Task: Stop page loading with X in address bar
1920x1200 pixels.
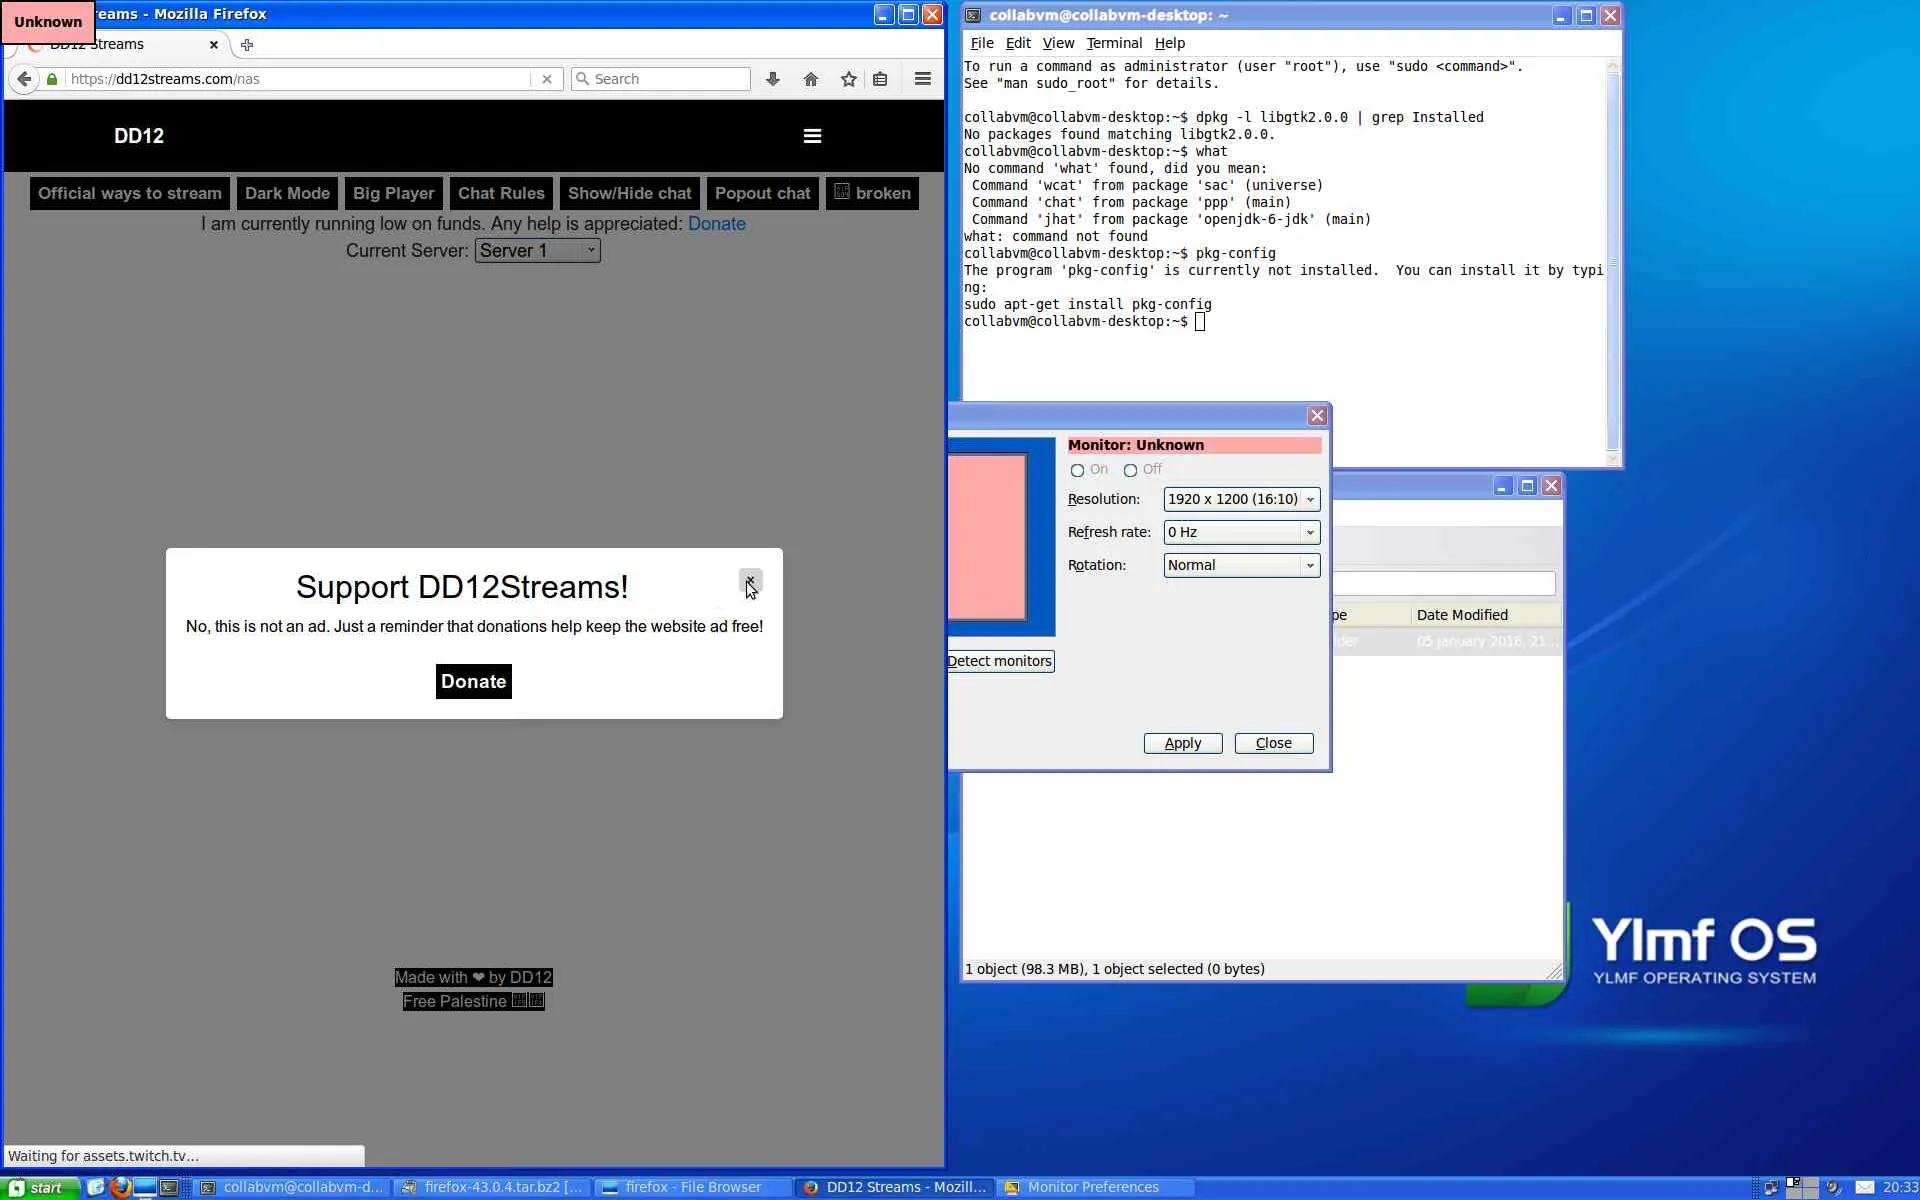Action: click(546, 79)
